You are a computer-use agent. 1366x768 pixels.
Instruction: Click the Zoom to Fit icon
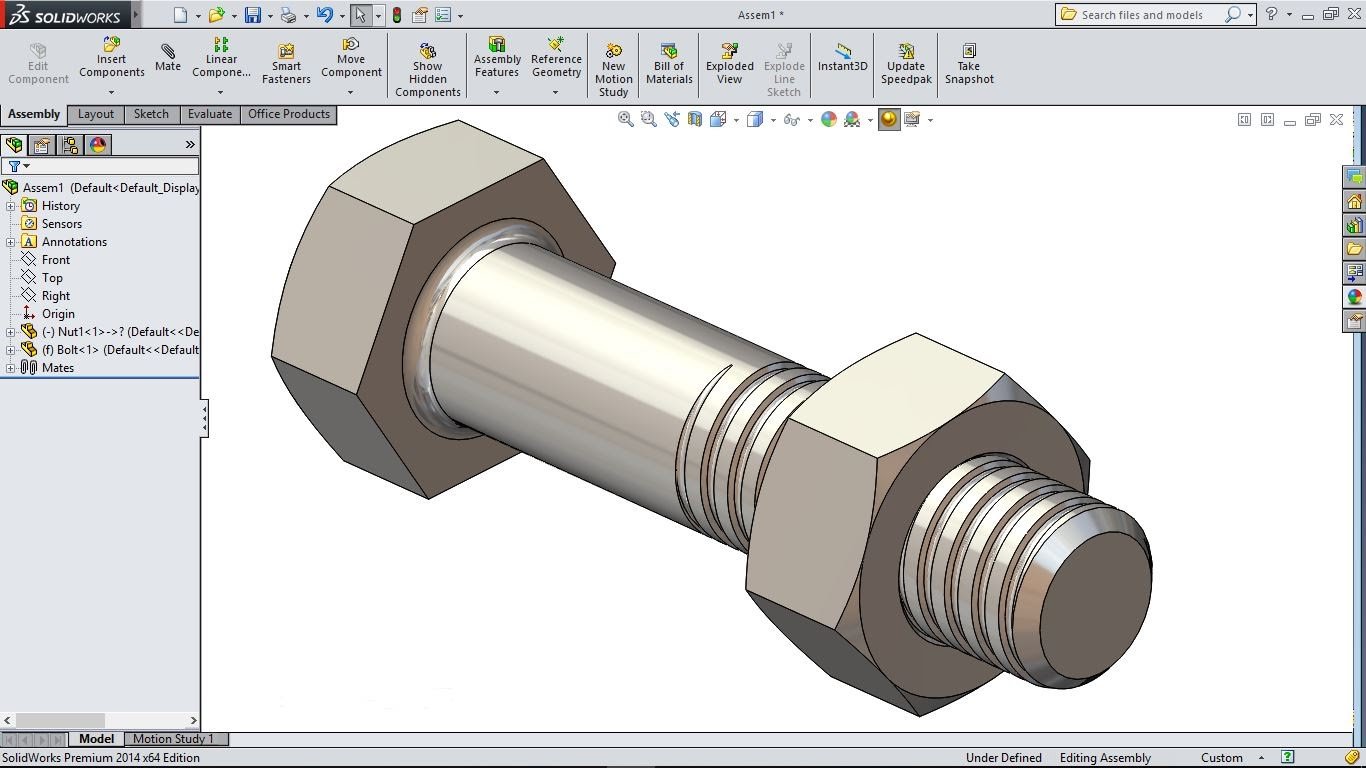[625, 119]
